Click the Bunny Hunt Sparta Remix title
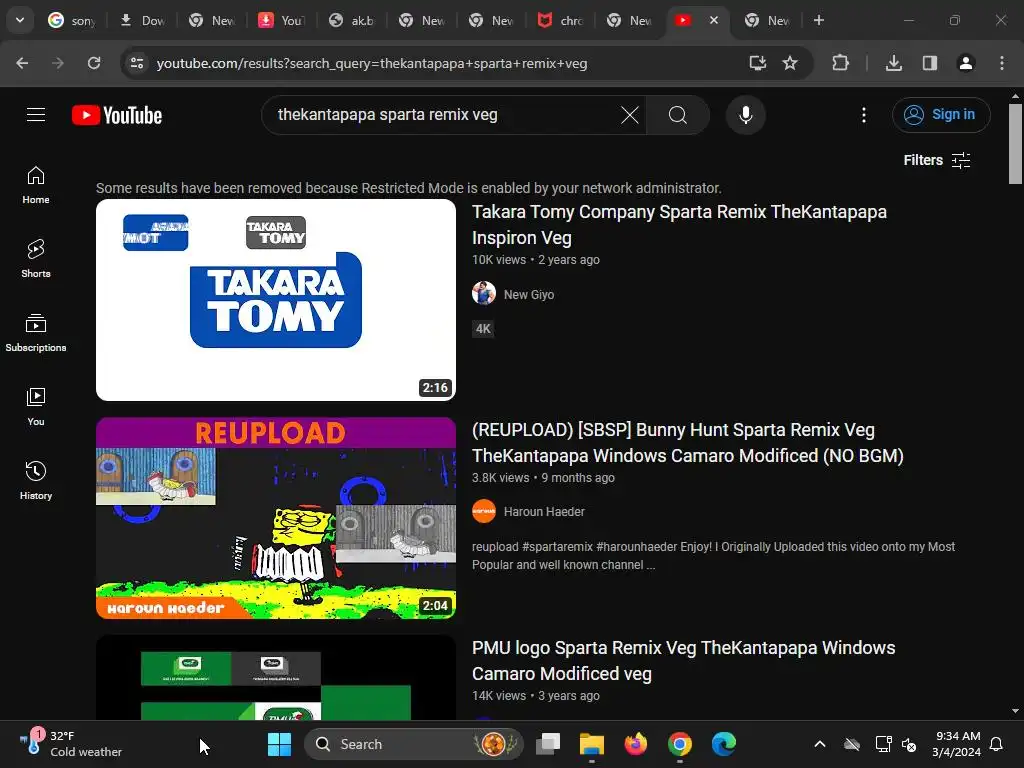The image size is (1024, 768). [x=688, y=443]
